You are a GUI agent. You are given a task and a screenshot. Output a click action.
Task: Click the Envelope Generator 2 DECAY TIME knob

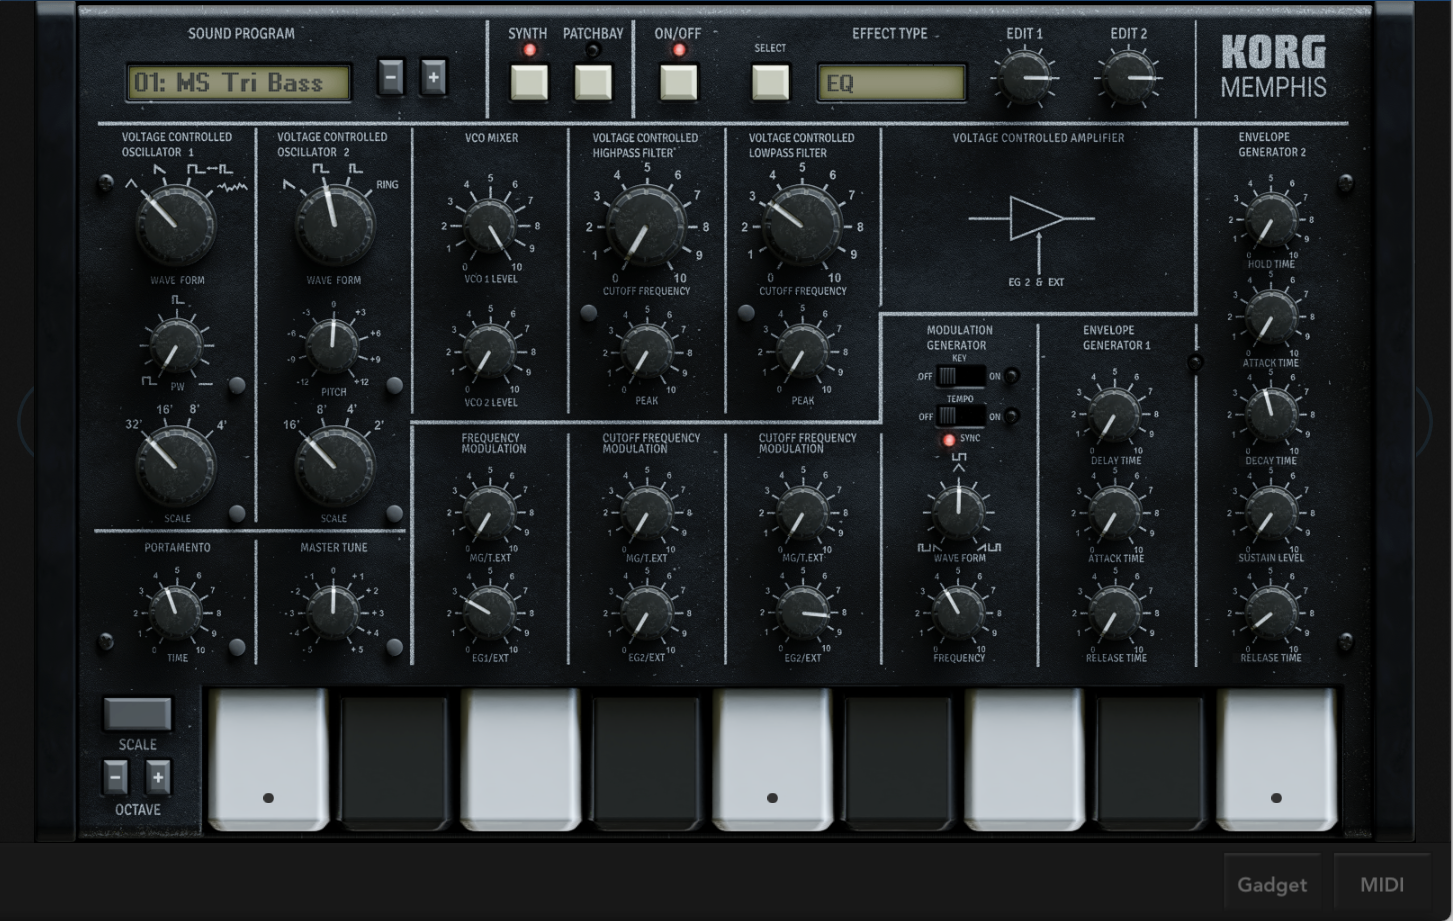click(1271, 414)
